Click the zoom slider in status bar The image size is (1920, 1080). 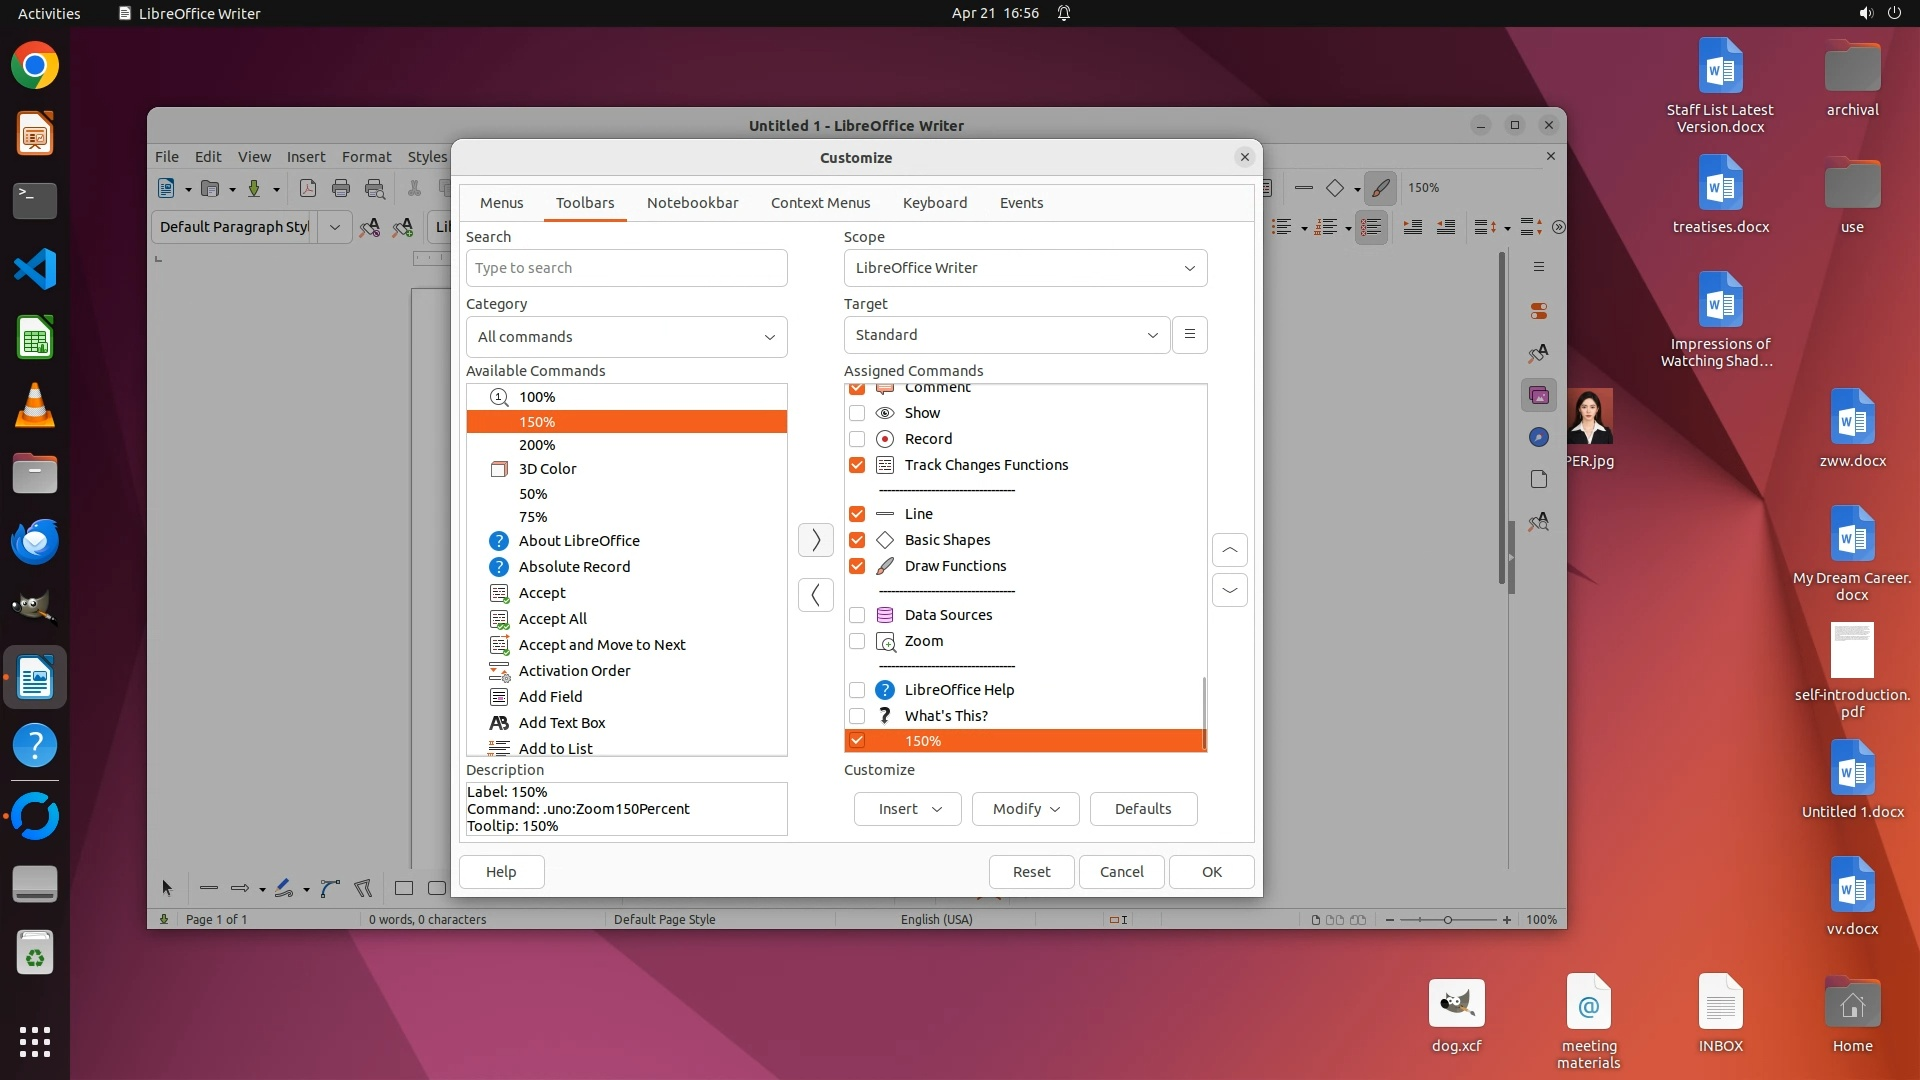[1447, 920]
